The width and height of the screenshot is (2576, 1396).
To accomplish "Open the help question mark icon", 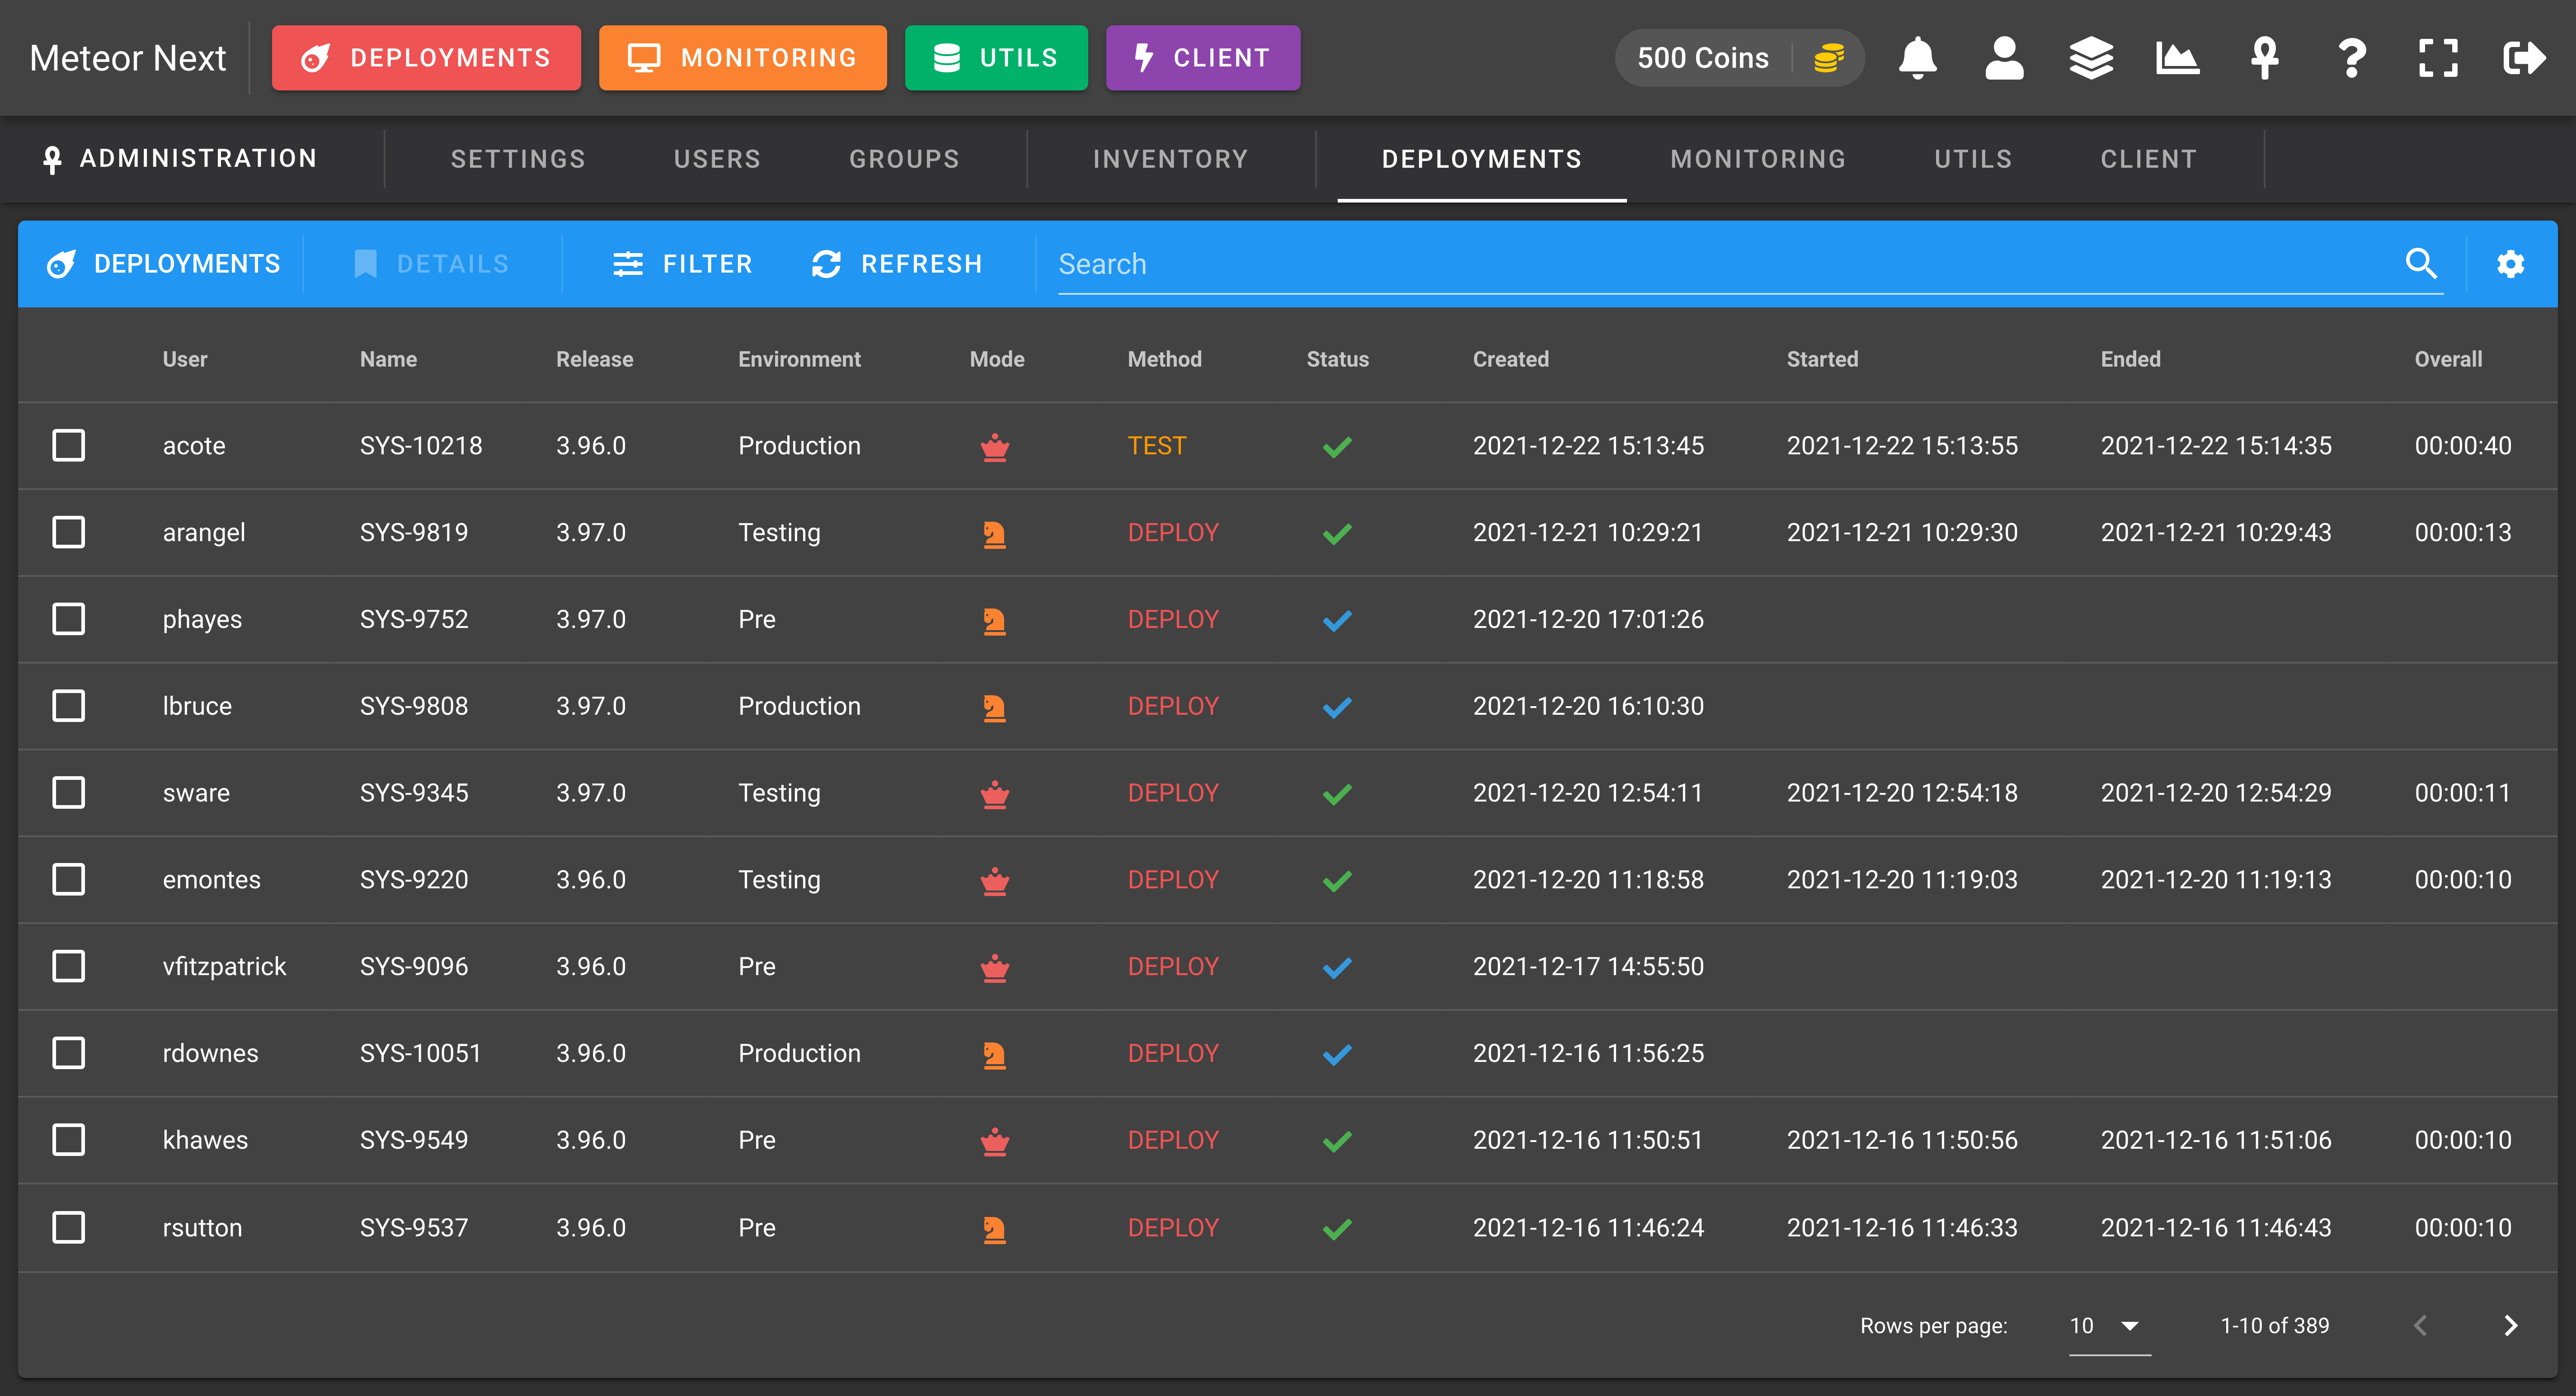I will pyautogui.click(x=2351, y=58).
